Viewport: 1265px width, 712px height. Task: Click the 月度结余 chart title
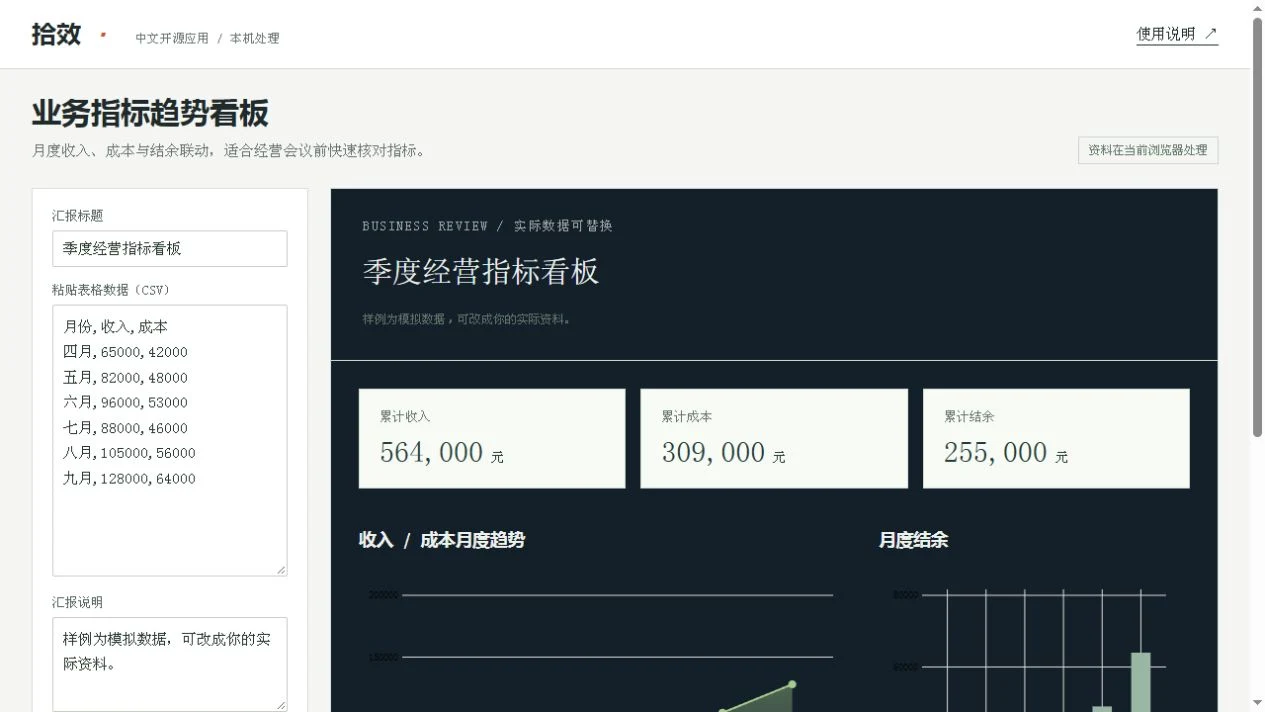pos(913,540)
